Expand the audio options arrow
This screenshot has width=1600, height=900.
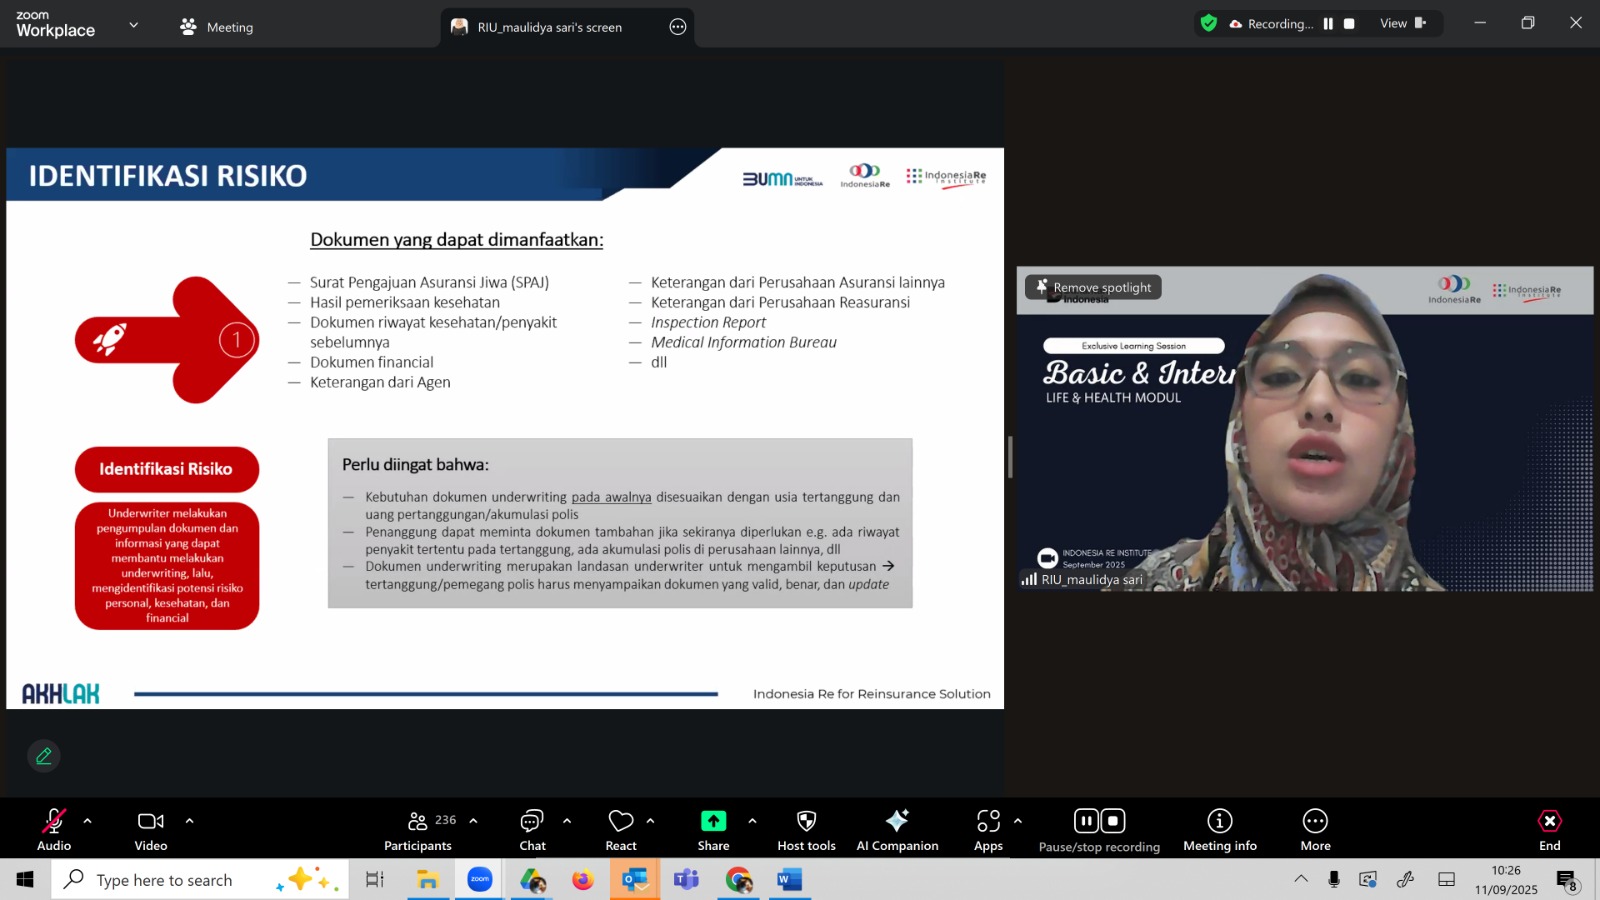(x=88, y=821)
